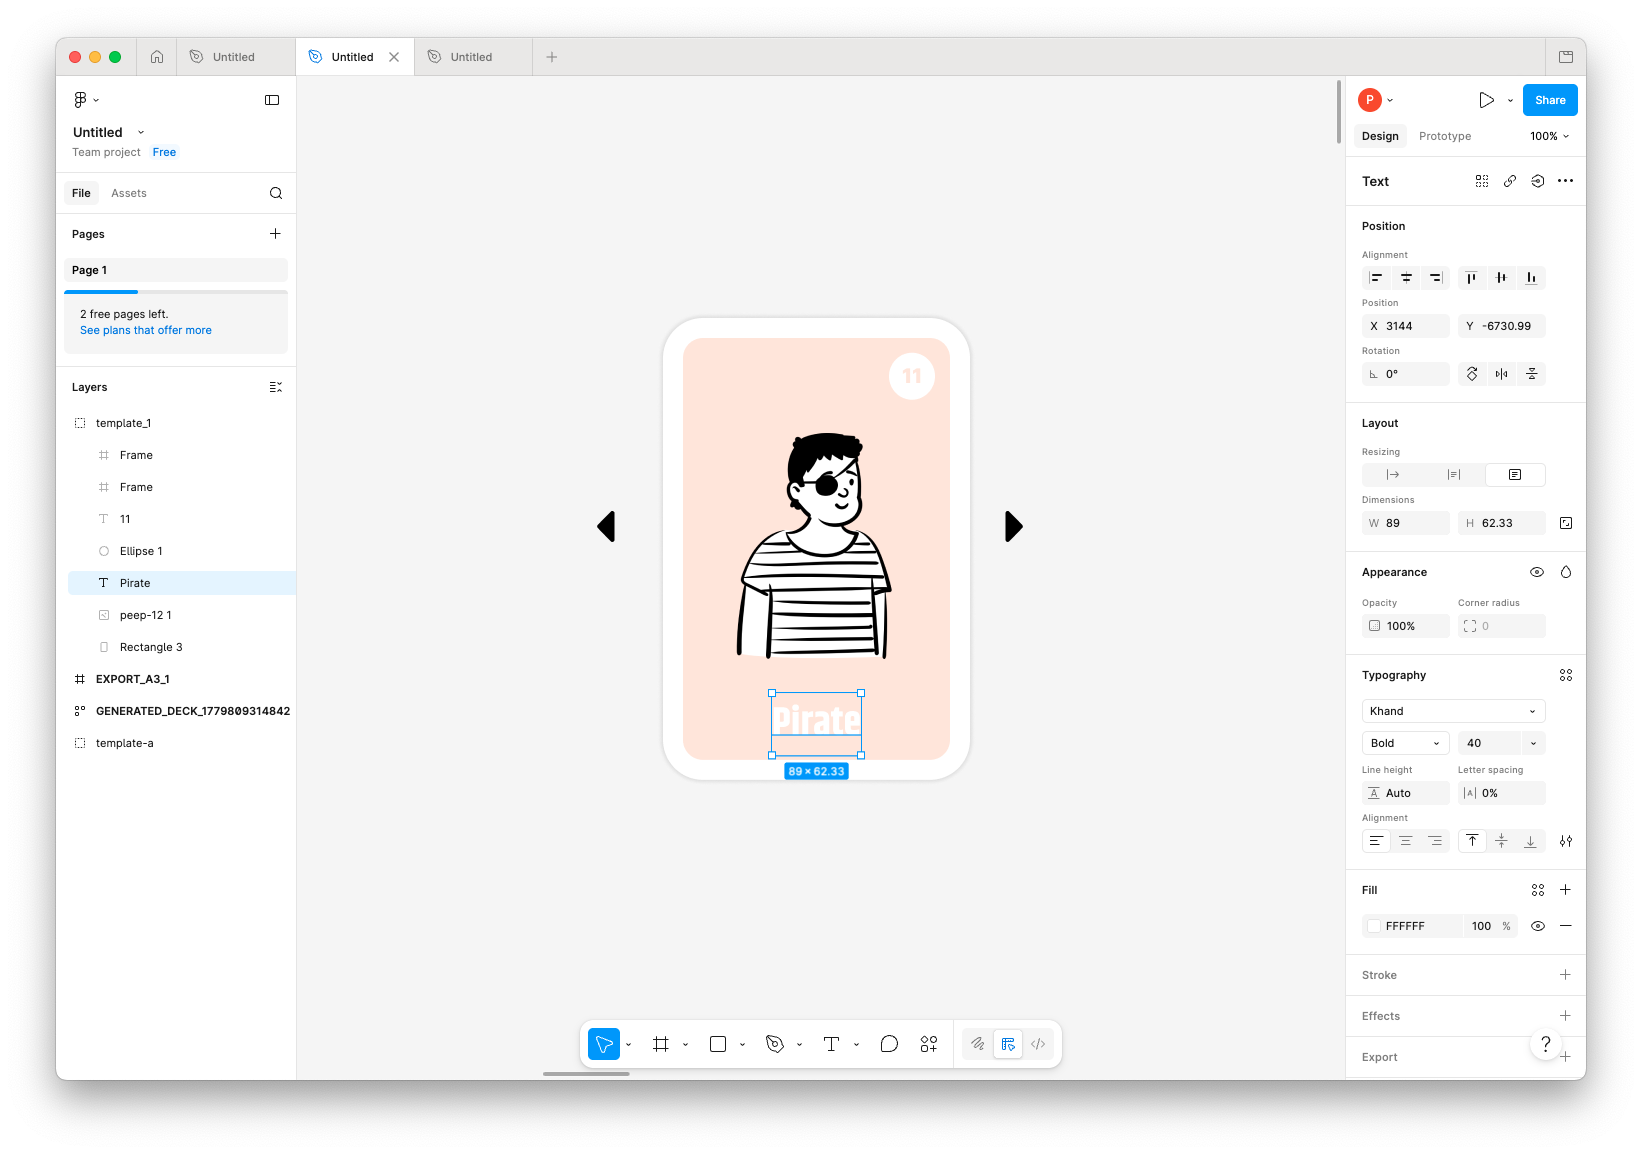Open See plans that offer more link

(x=146, y=330)
